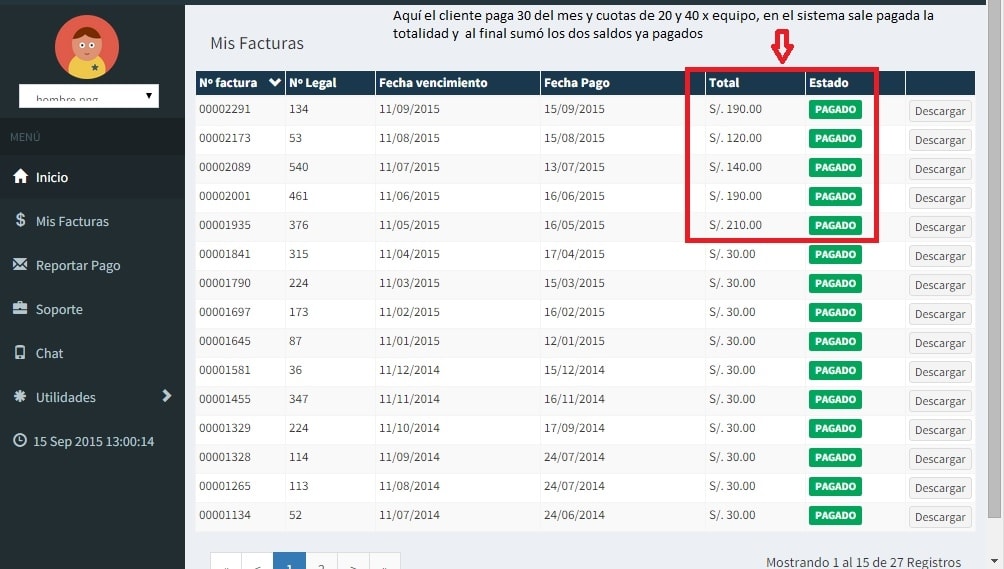Click the home icon beside Inicio
This screenshot has height=569, width=1004.
tap(20, 176)
